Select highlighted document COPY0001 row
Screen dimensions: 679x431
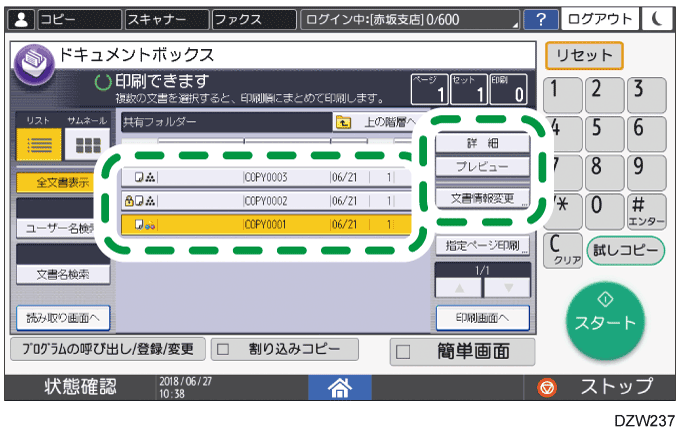pyautogui.click(x=266, y=224)
